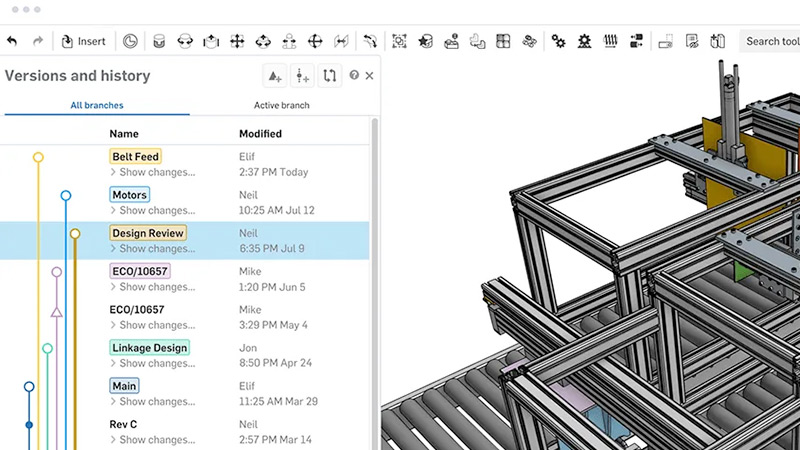Click the Search tools input field

click(x=771, y=41)
